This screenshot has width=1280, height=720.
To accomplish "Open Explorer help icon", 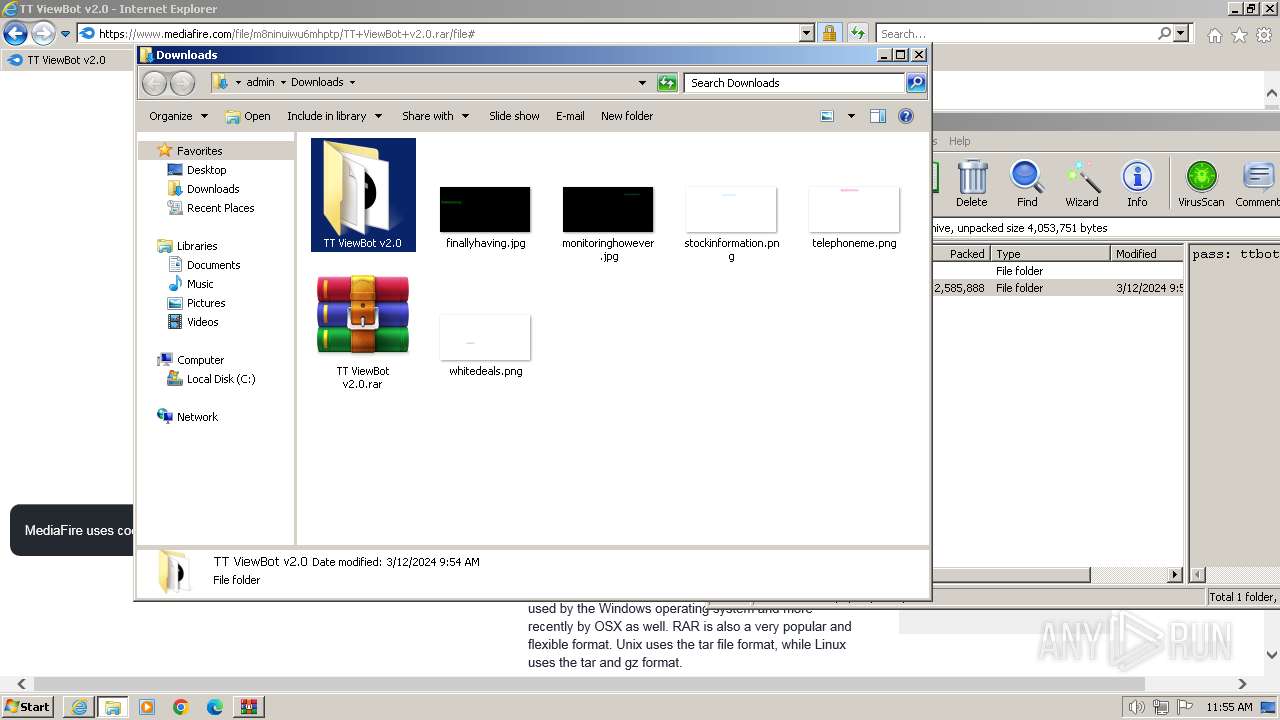I will [x=906, y=116].
